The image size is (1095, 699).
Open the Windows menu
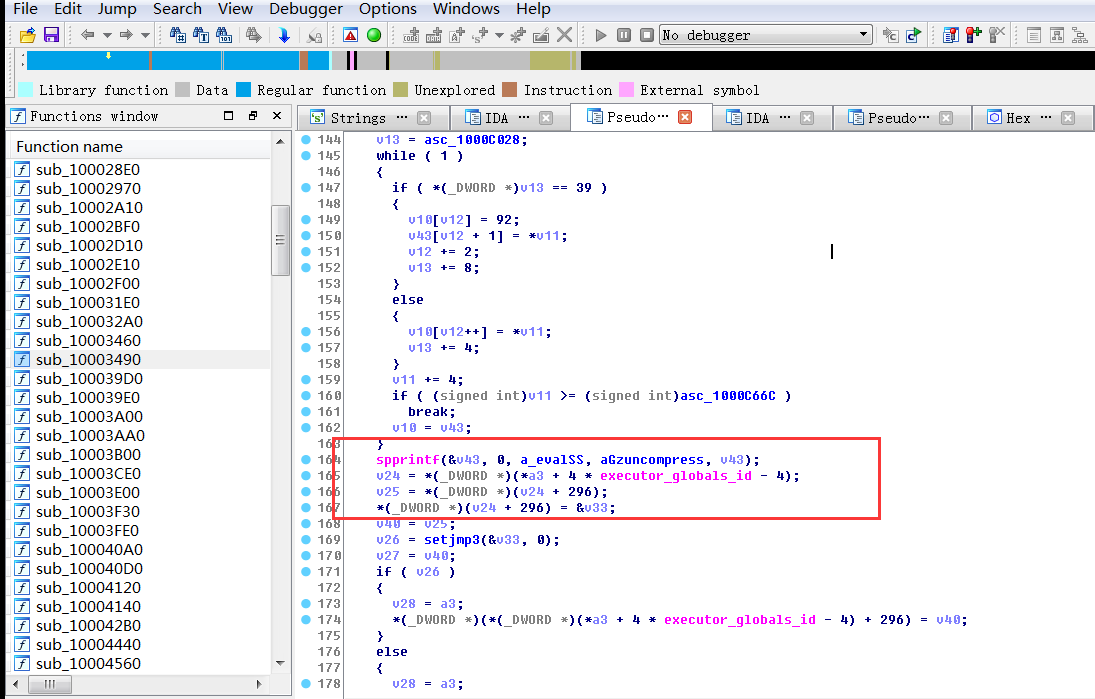tap(466, 9)
